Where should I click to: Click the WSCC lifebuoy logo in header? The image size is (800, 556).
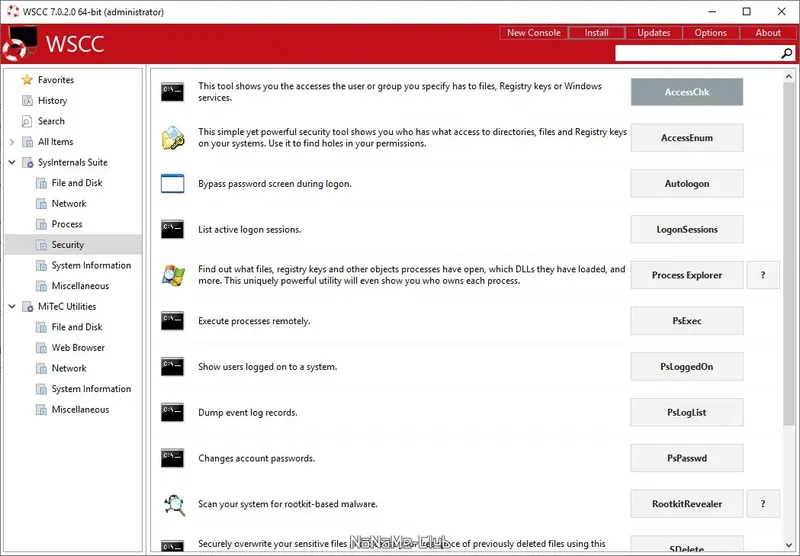point(19,44)
